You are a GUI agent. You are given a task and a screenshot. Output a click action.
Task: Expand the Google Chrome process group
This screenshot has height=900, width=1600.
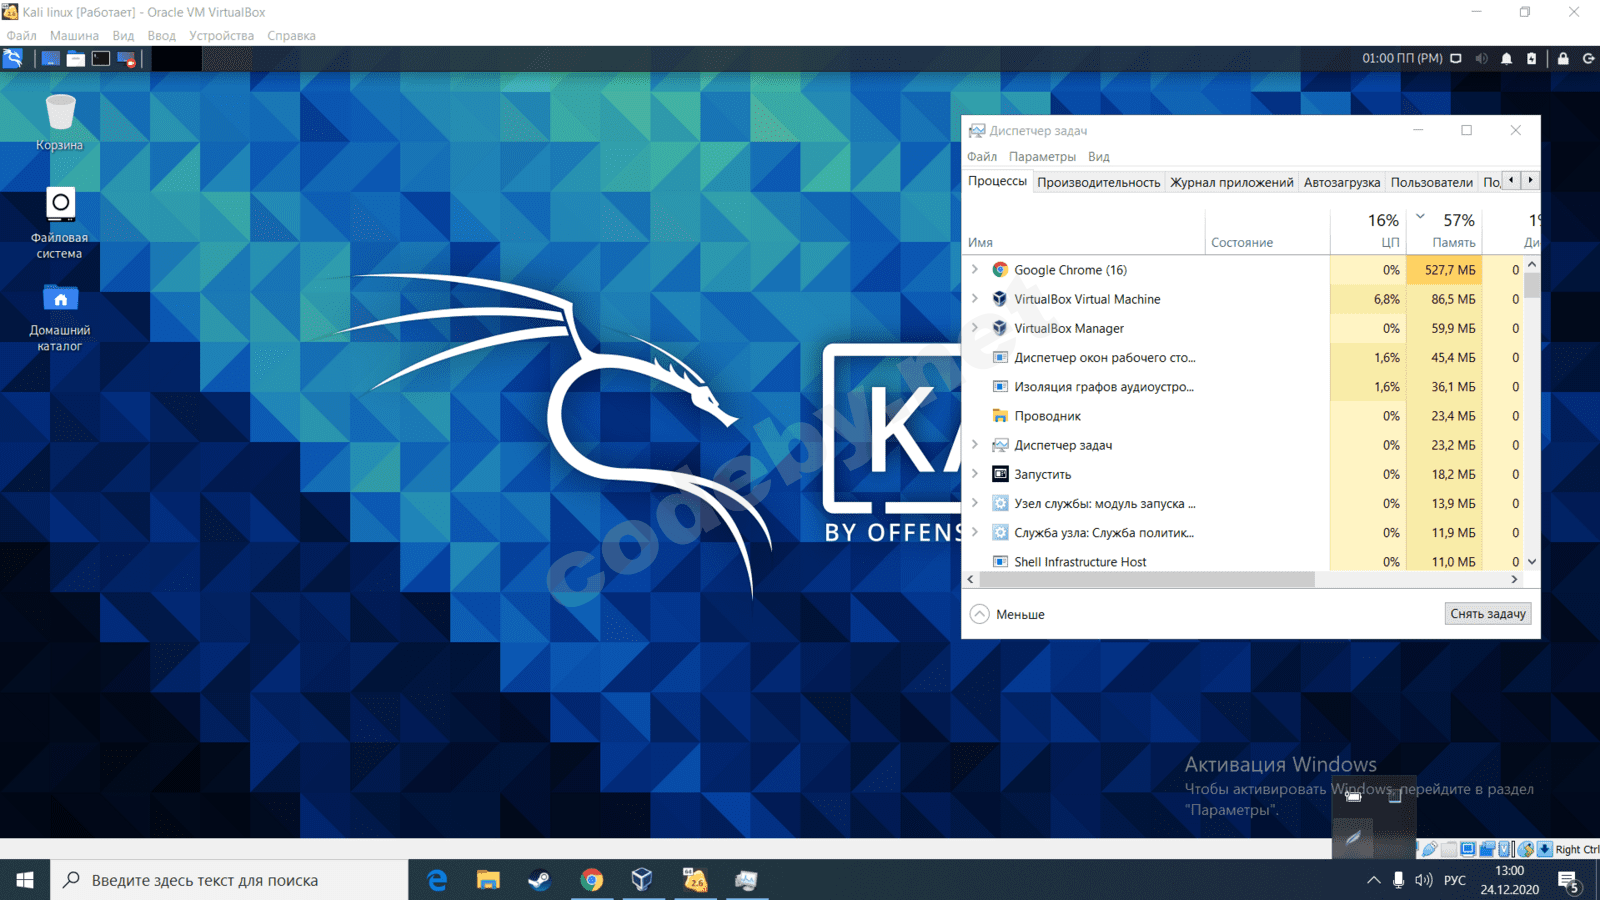click(975, 270)
